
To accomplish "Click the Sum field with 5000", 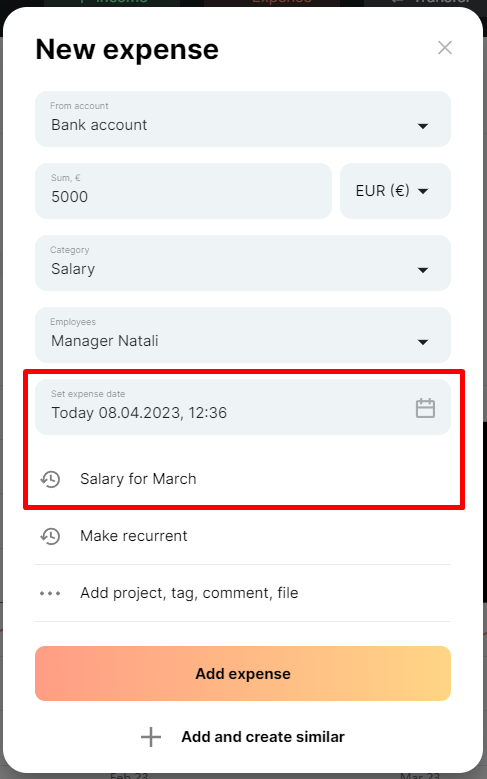I will click(x=183, y=191).
